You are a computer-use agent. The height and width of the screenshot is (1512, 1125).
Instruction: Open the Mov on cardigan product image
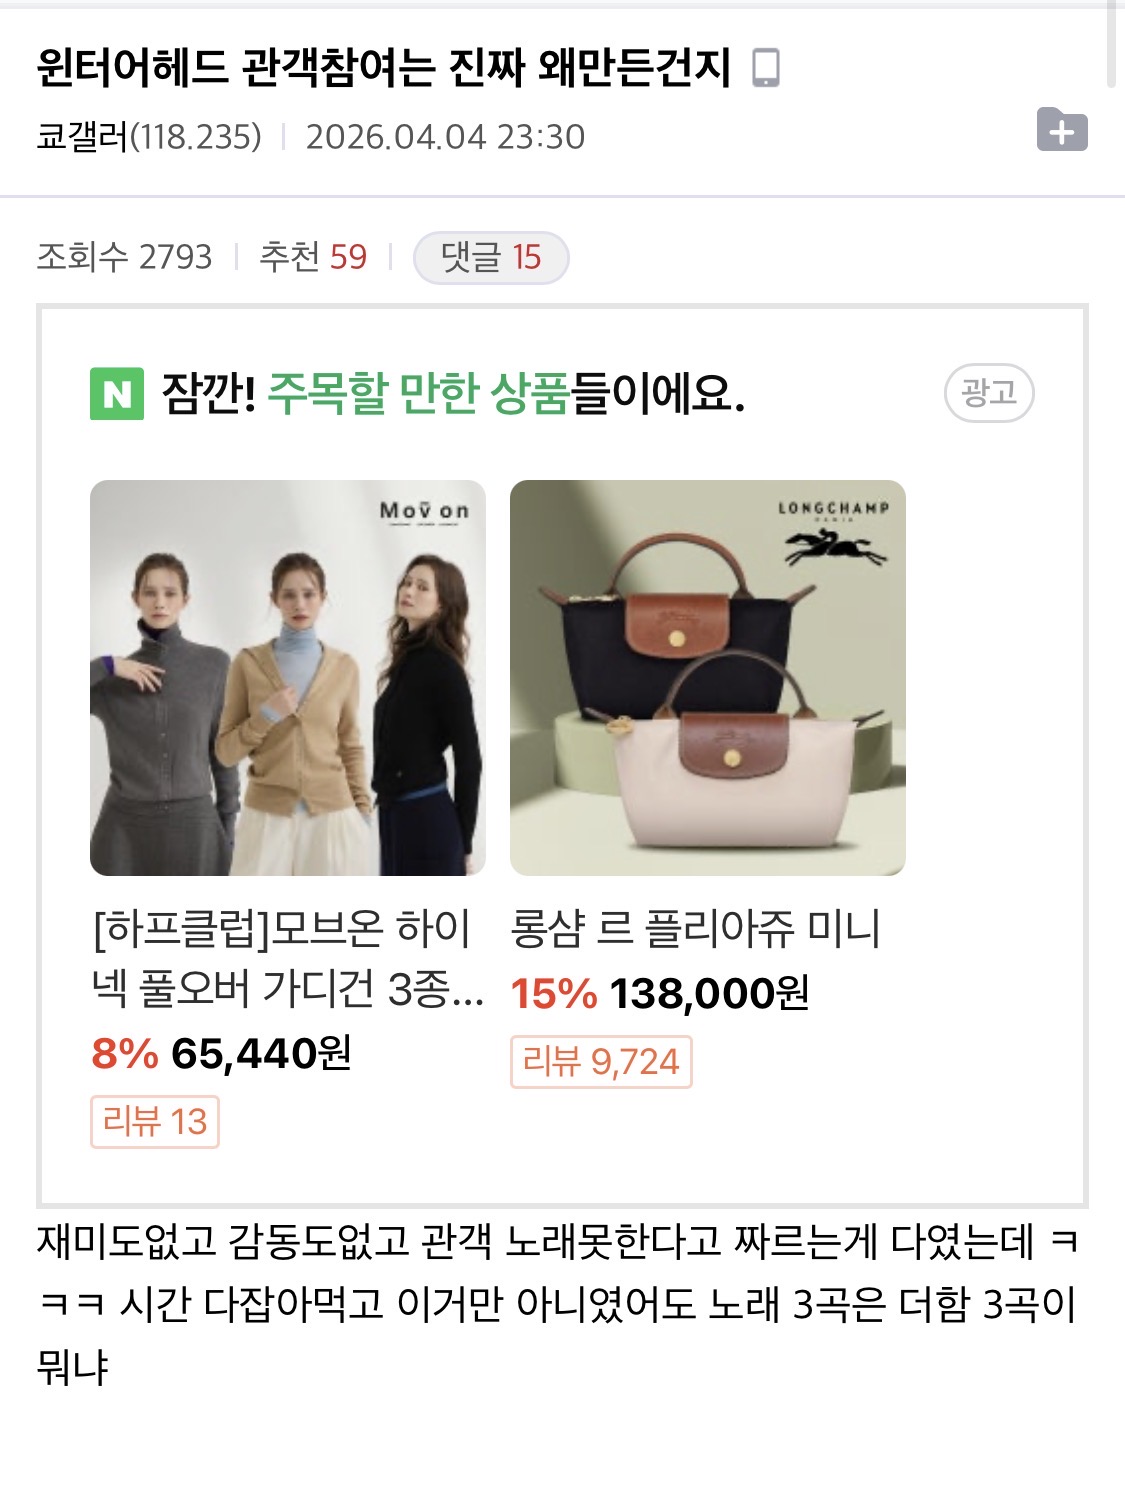288,678
